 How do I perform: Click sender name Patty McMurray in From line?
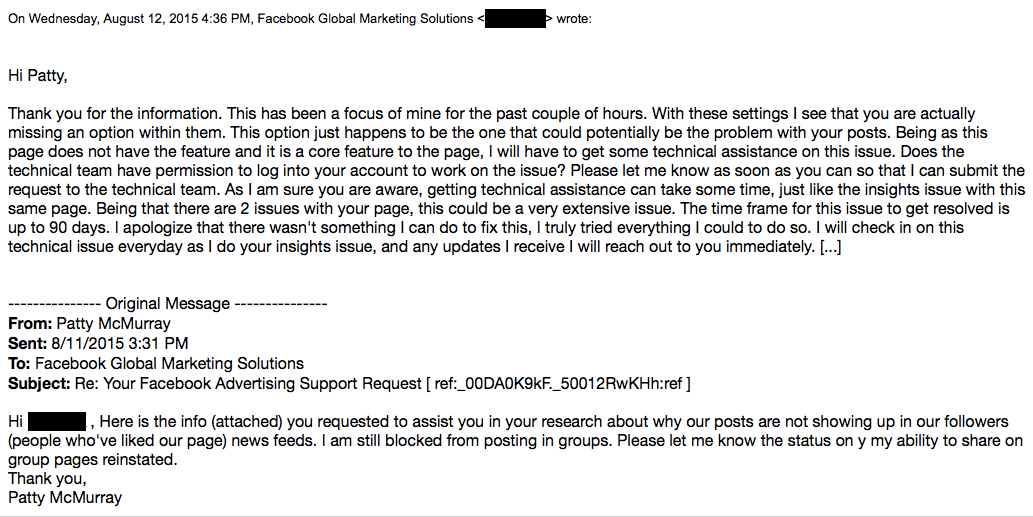coord(113,324)
